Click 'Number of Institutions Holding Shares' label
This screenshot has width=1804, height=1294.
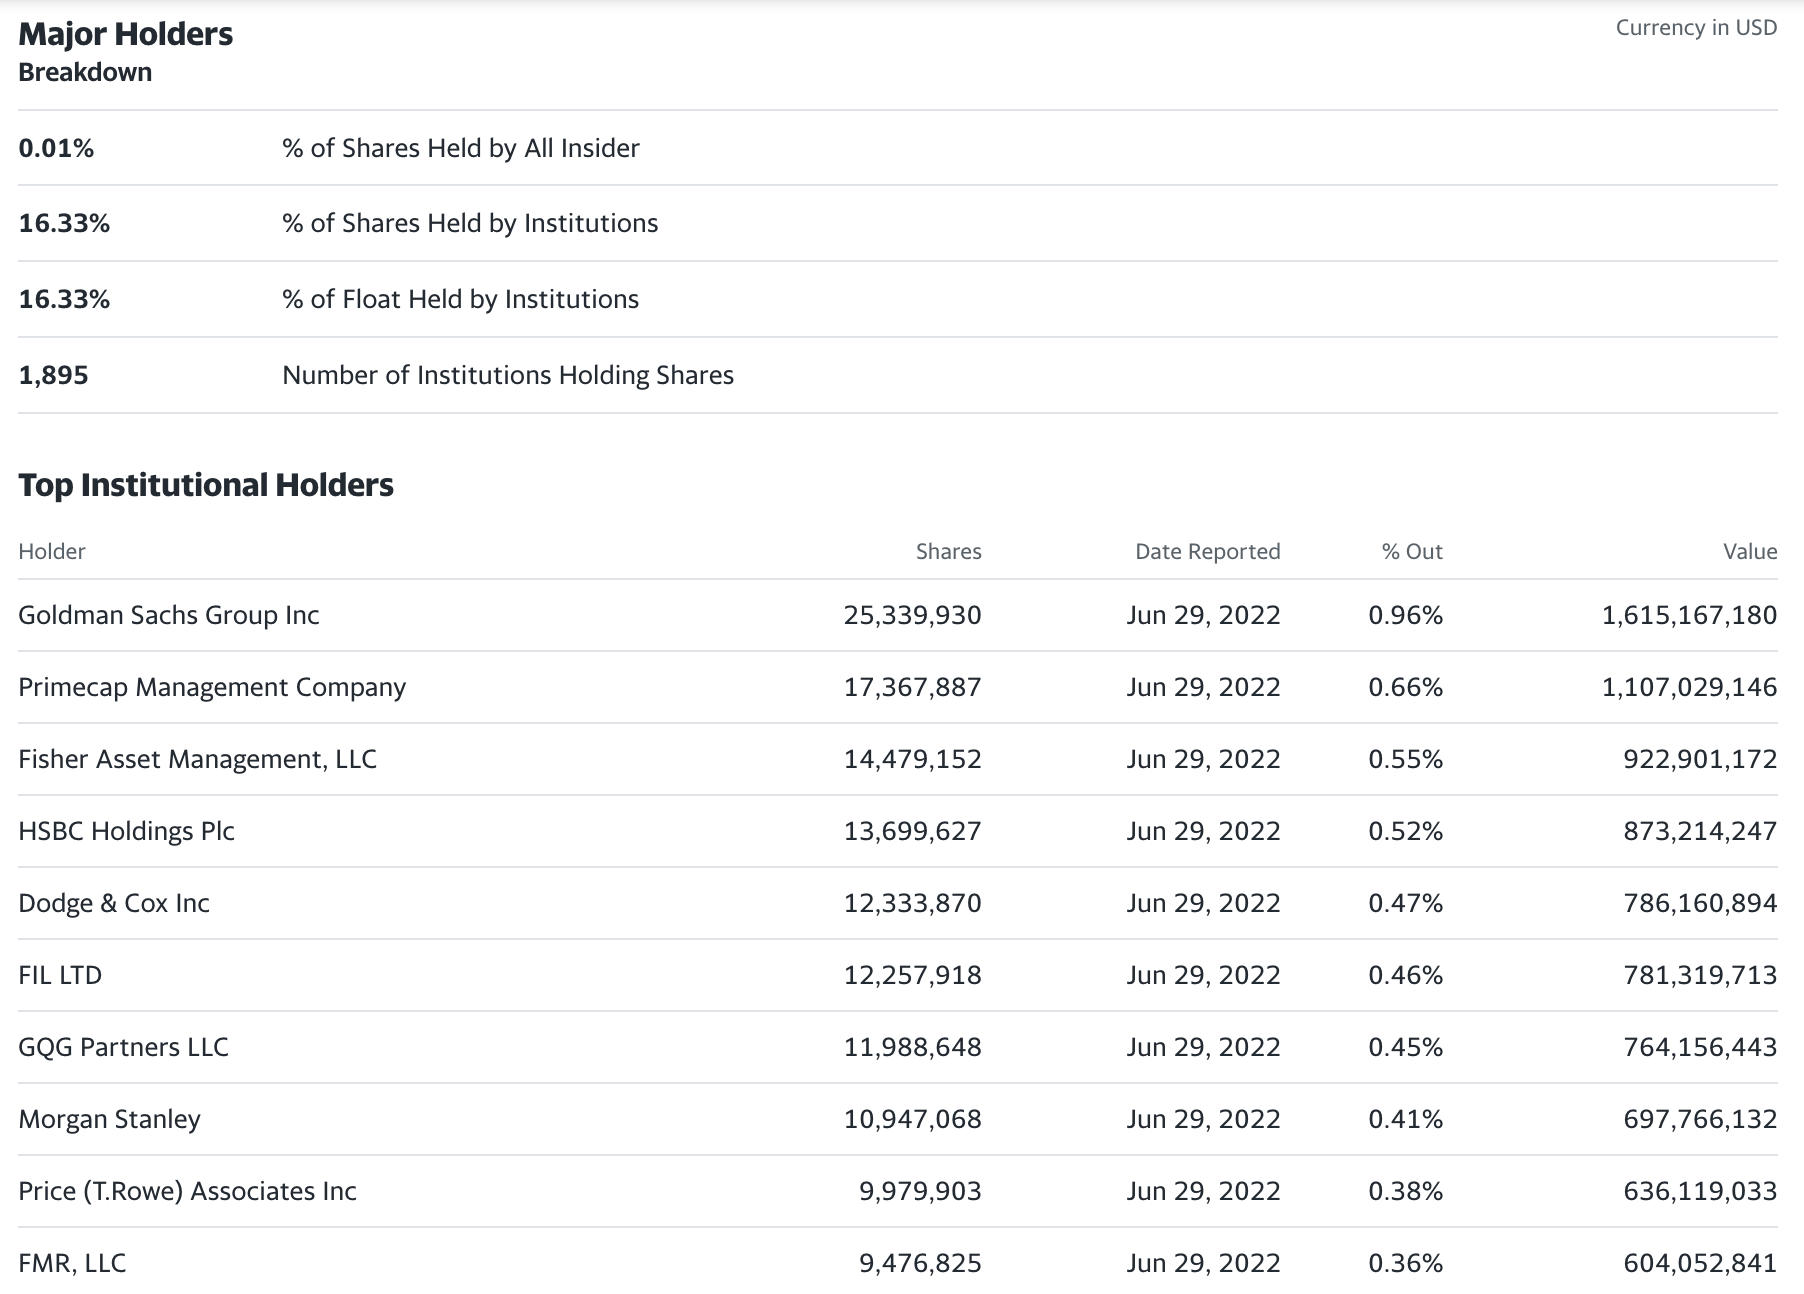pyautogui.click(x=508, y=375)
